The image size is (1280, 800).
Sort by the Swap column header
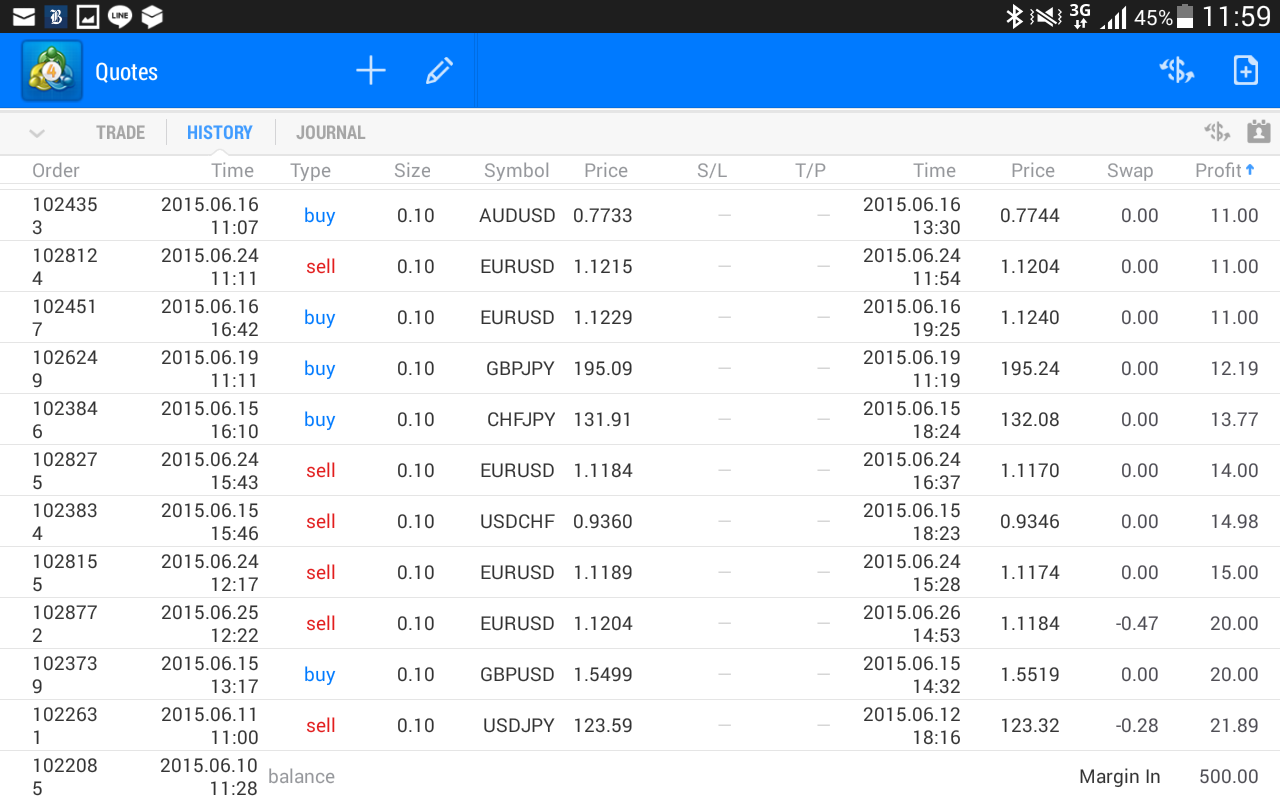[x=1130, y=171]
